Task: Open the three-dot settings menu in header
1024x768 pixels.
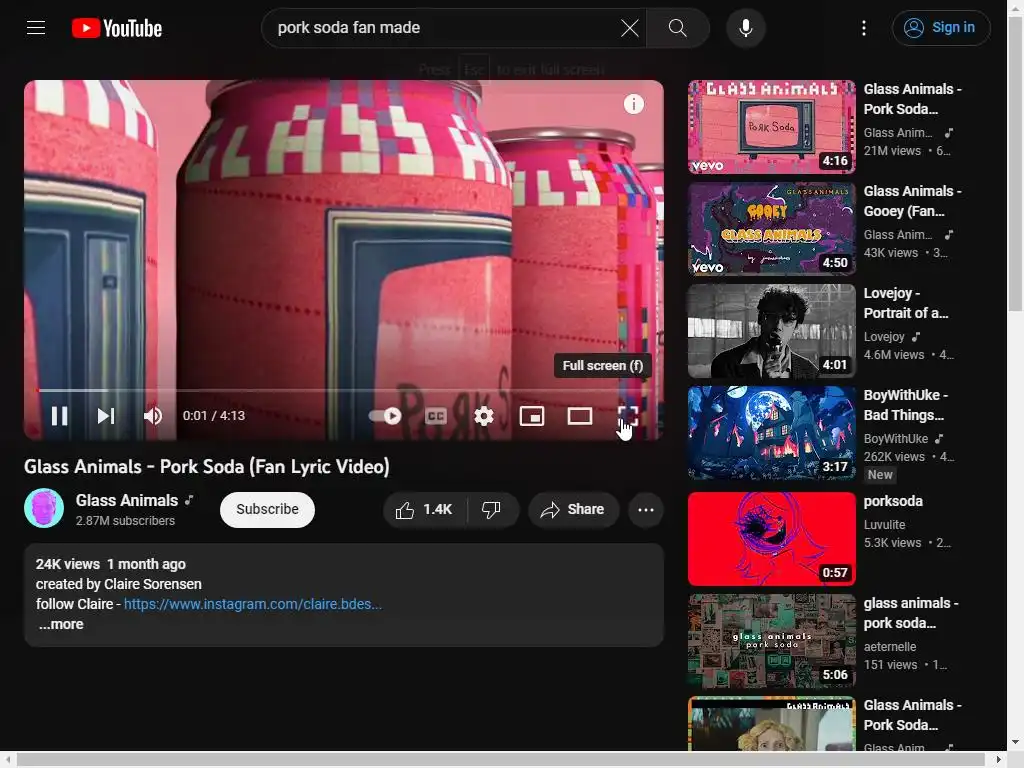Action: (864, 28)
